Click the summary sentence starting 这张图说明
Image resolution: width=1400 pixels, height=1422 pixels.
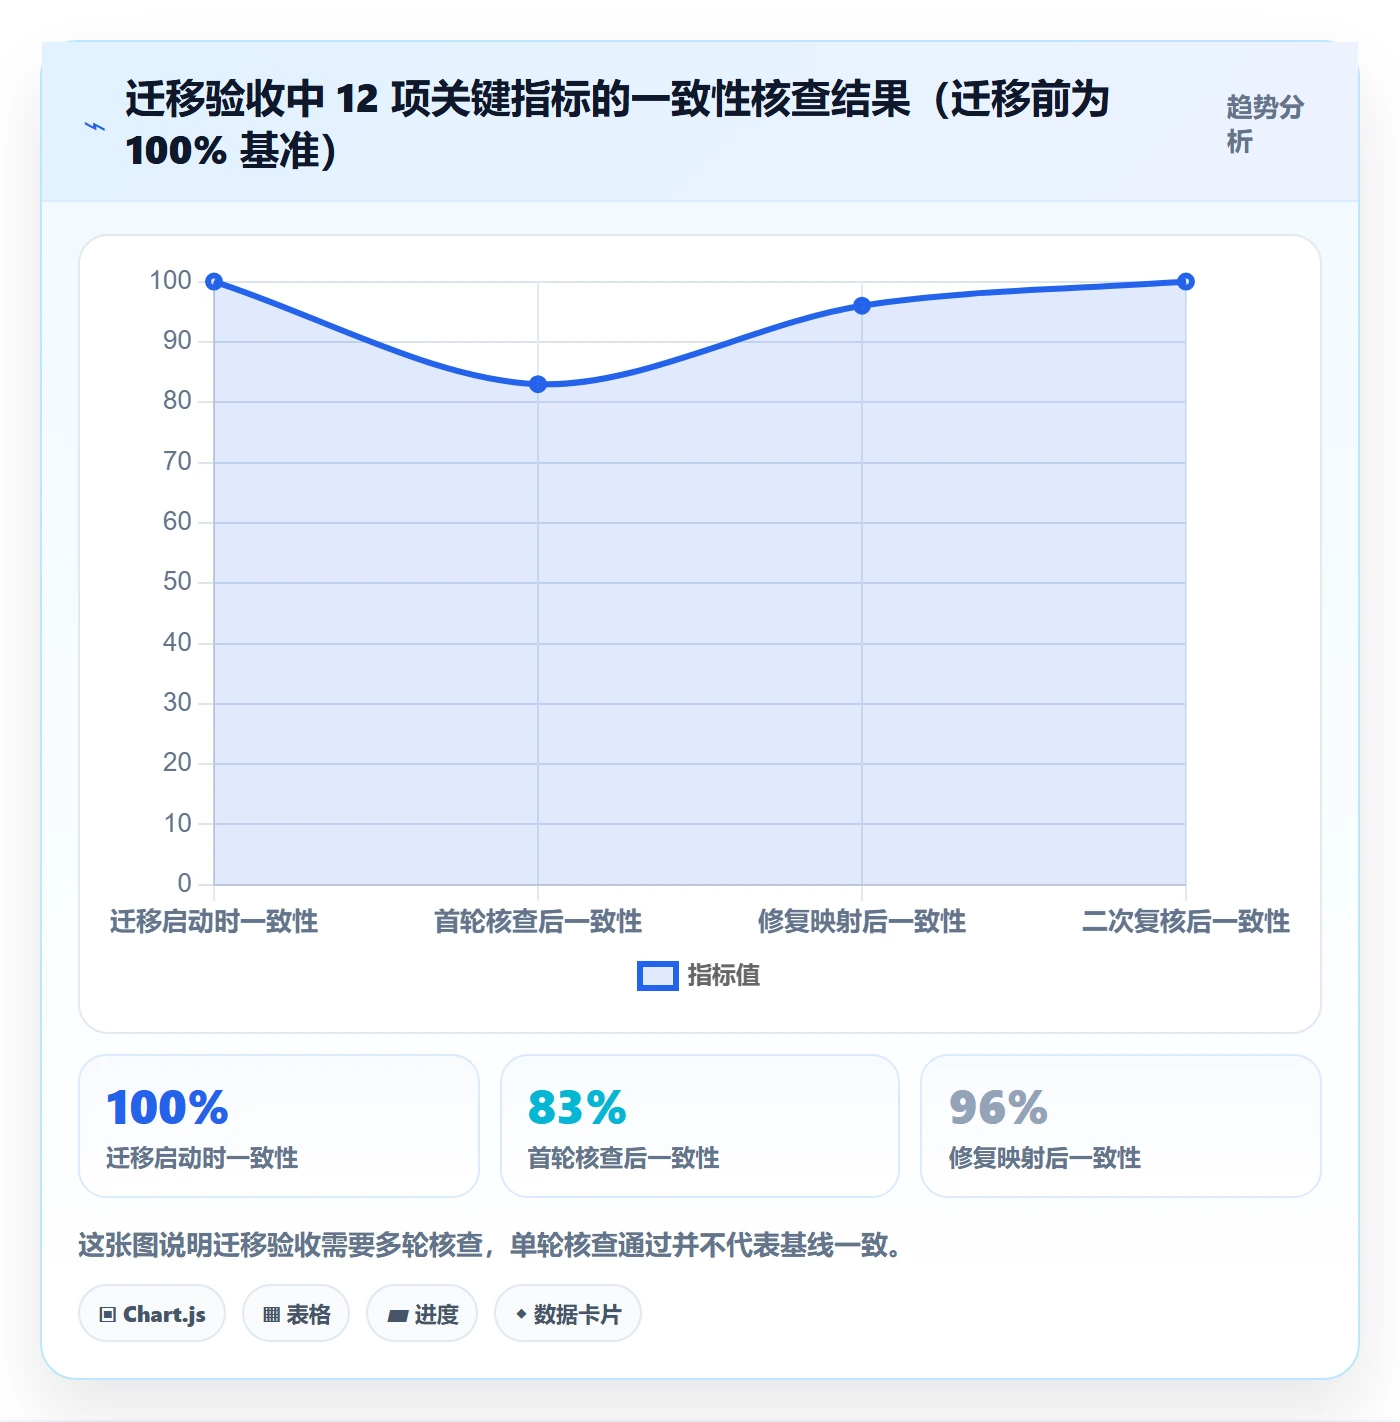point(490,1245)
